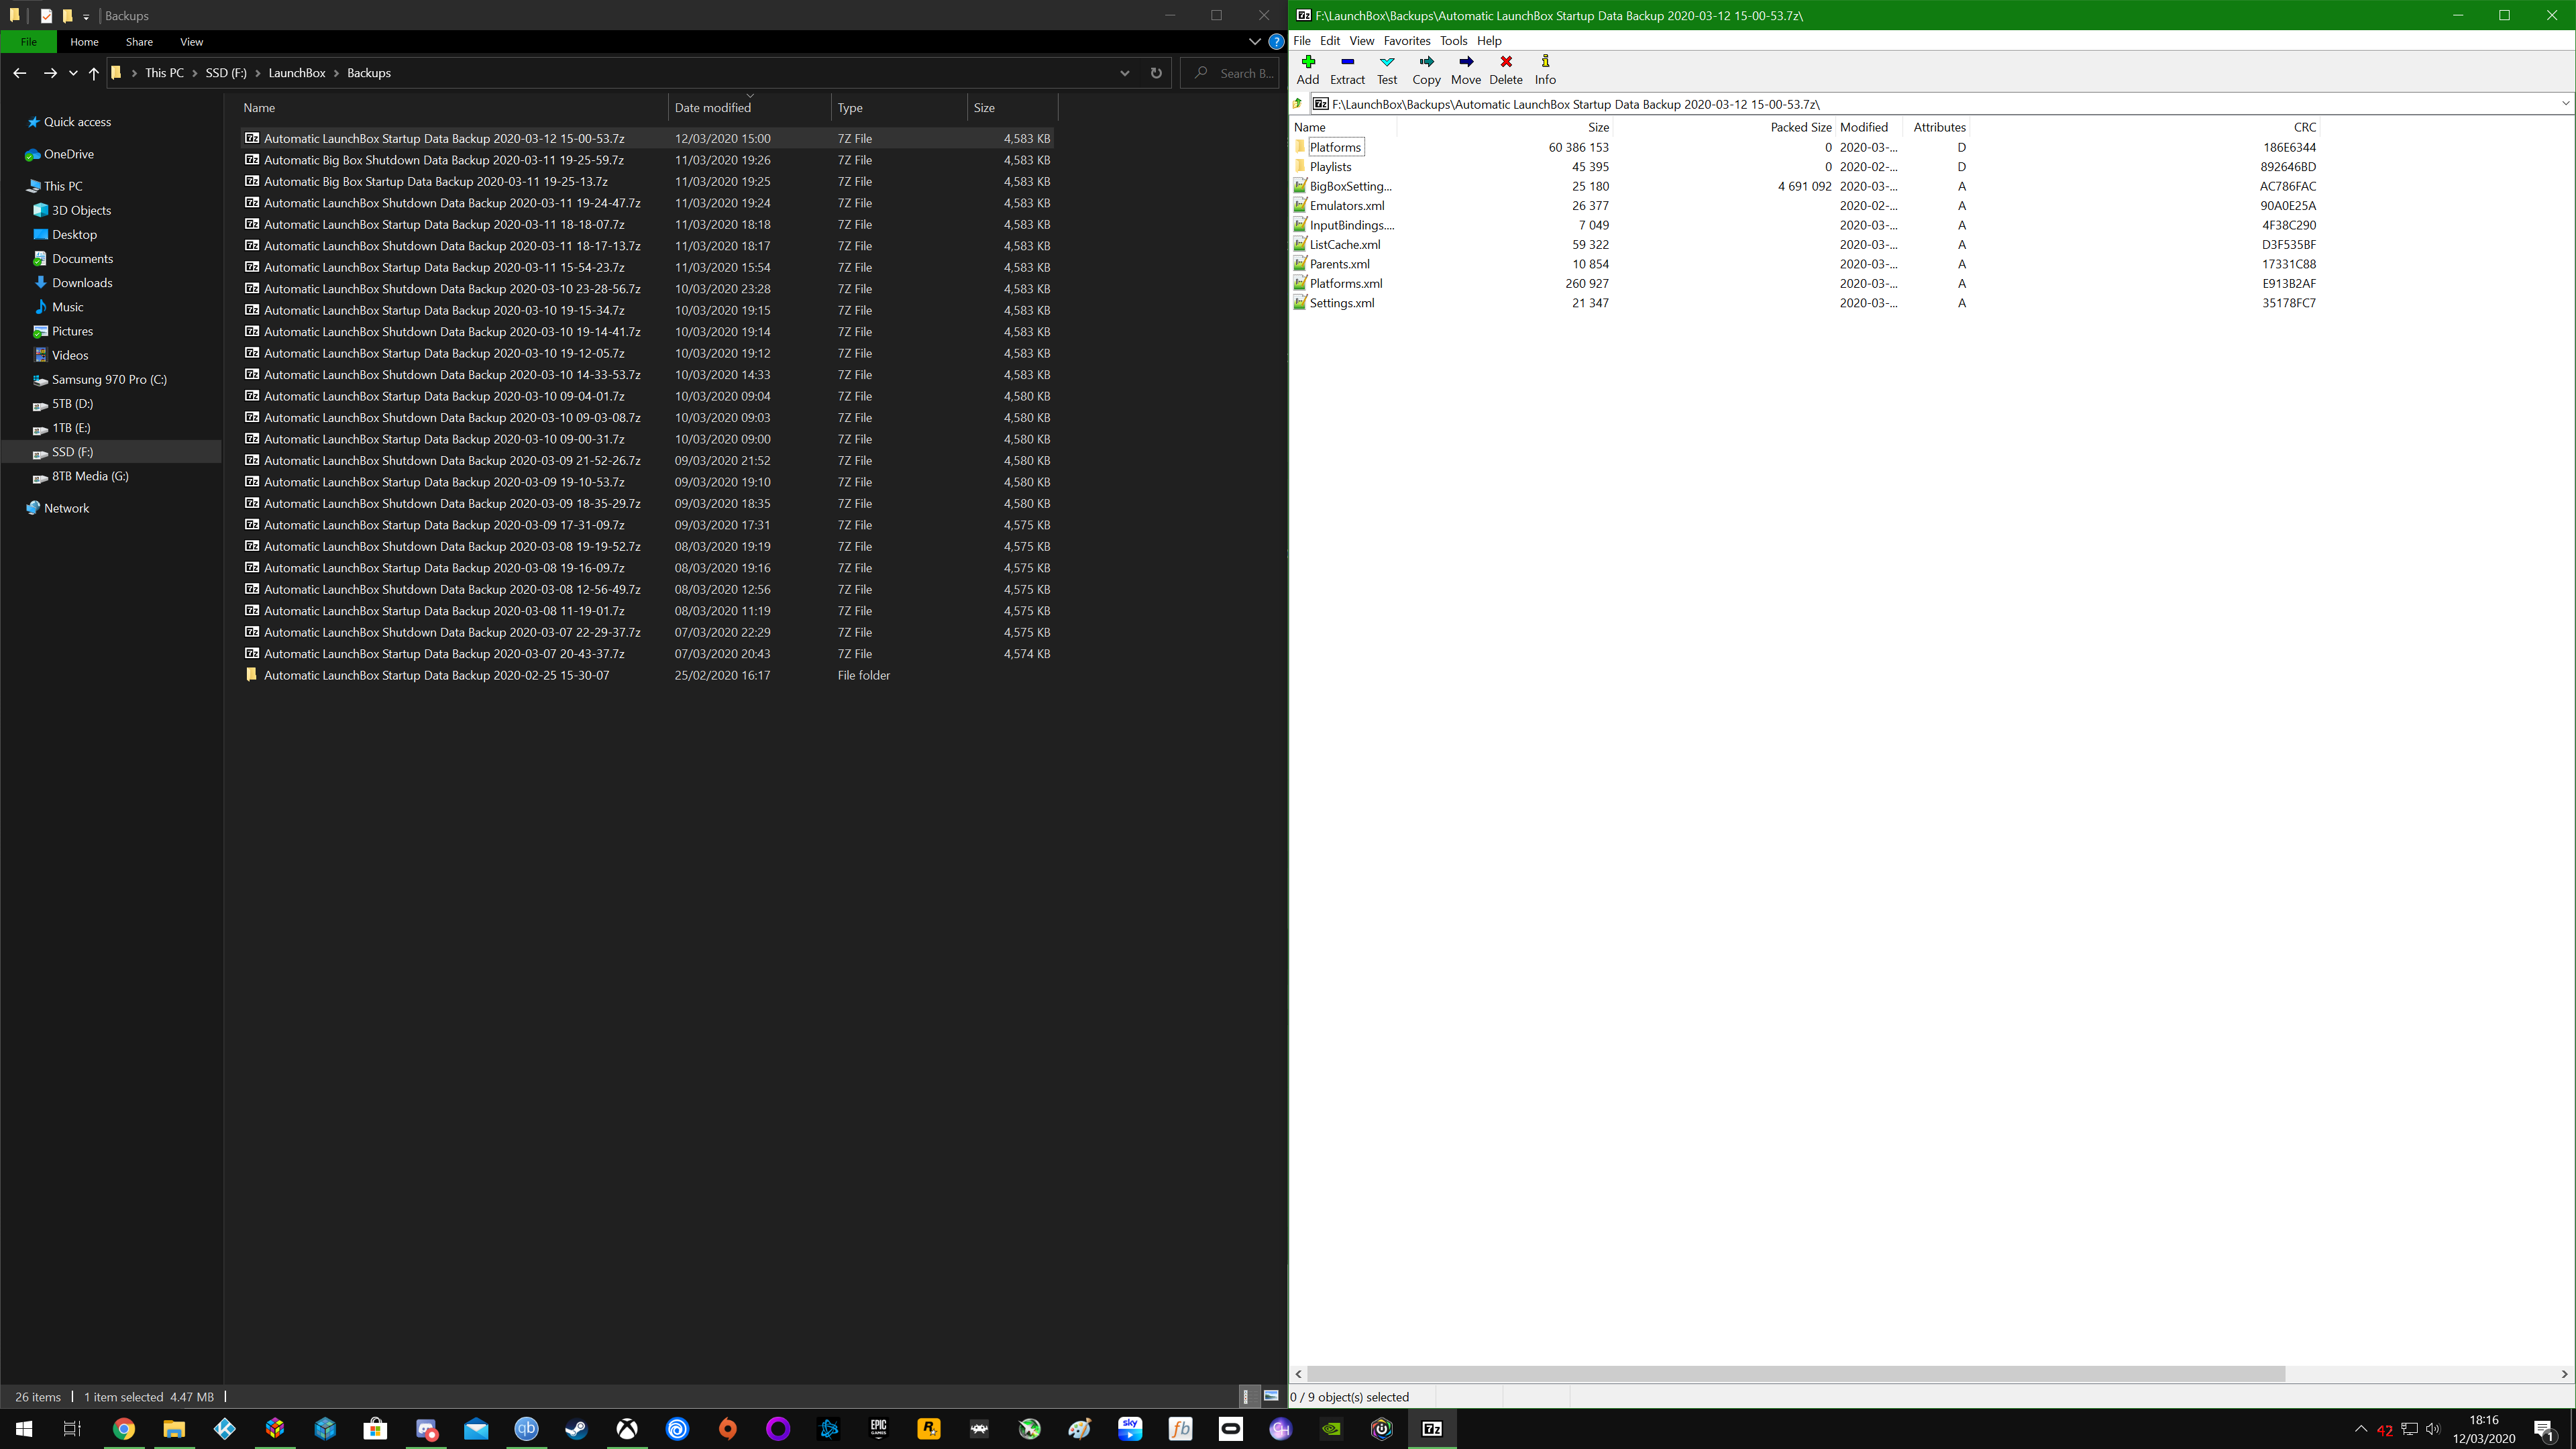Switch to details view in Explorer
Viewport: 2576px width, 1449px height.
[1246, 1396]
